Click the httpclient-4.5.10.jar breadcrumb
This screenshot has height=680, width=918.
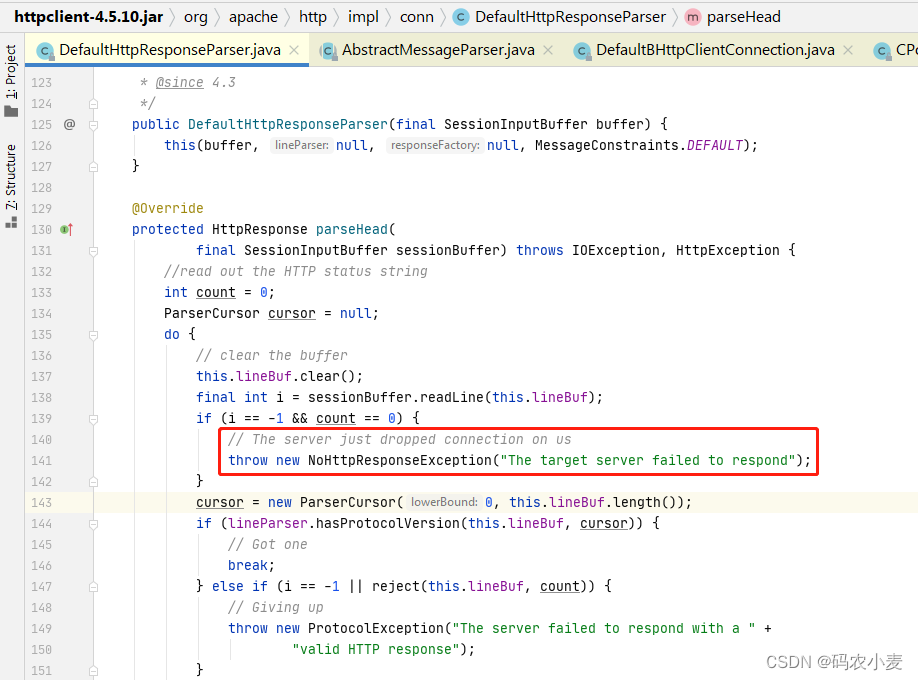pos(88,17)
